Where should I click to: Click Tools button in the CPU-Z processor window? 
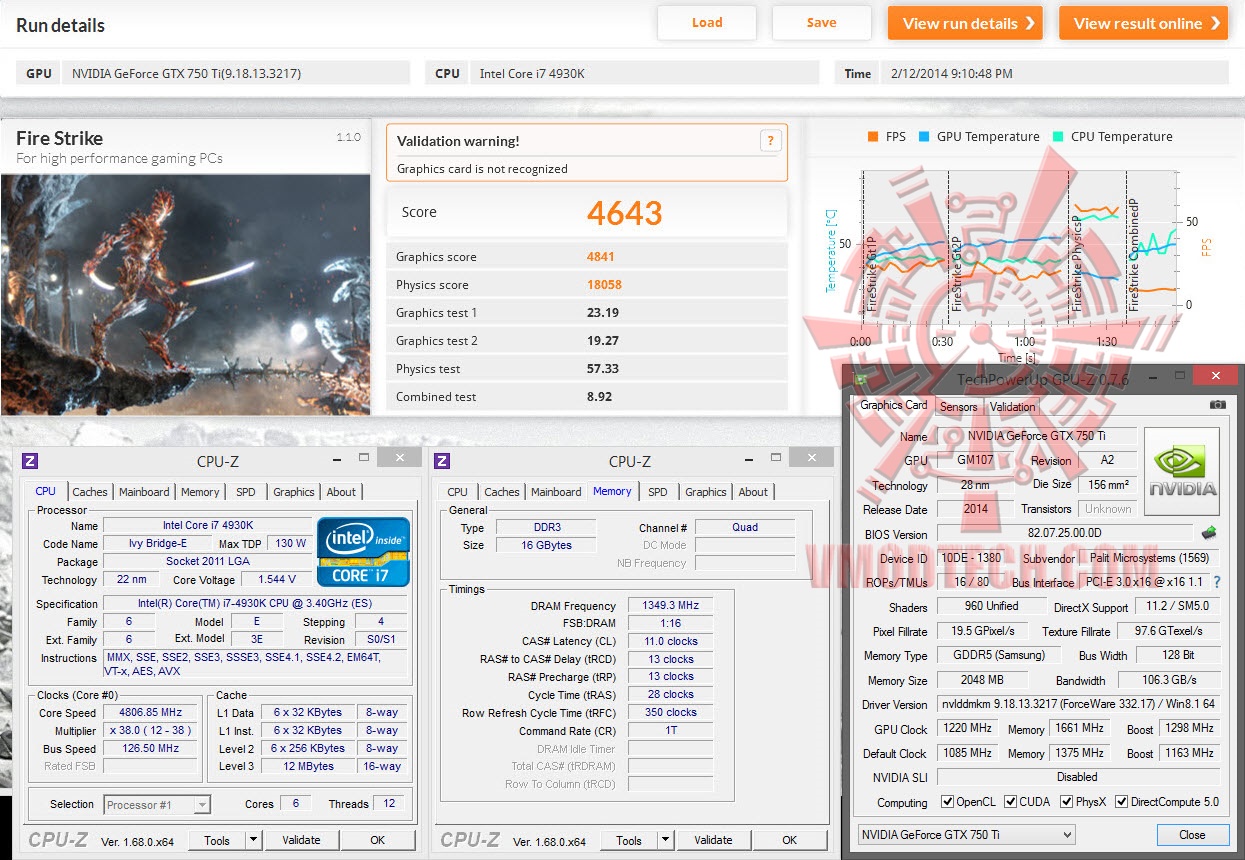pos(217,840)
